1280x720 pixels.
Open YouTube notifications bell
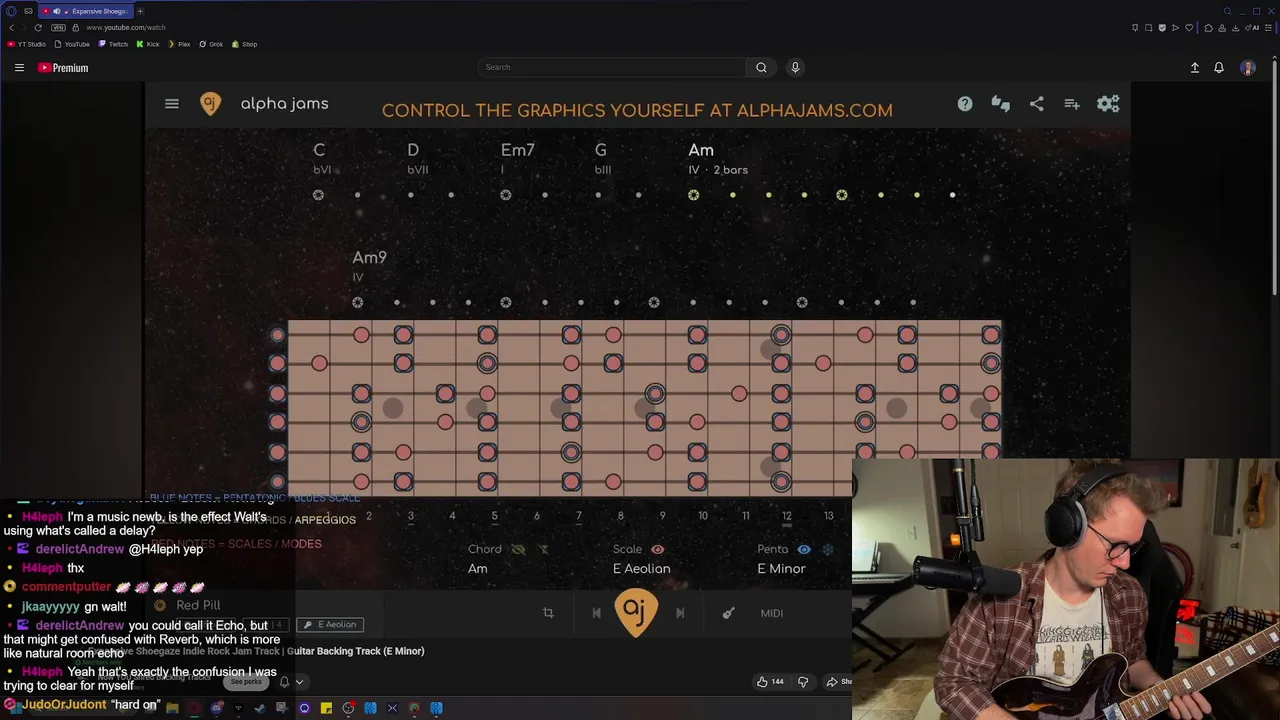pos(1219,68)
